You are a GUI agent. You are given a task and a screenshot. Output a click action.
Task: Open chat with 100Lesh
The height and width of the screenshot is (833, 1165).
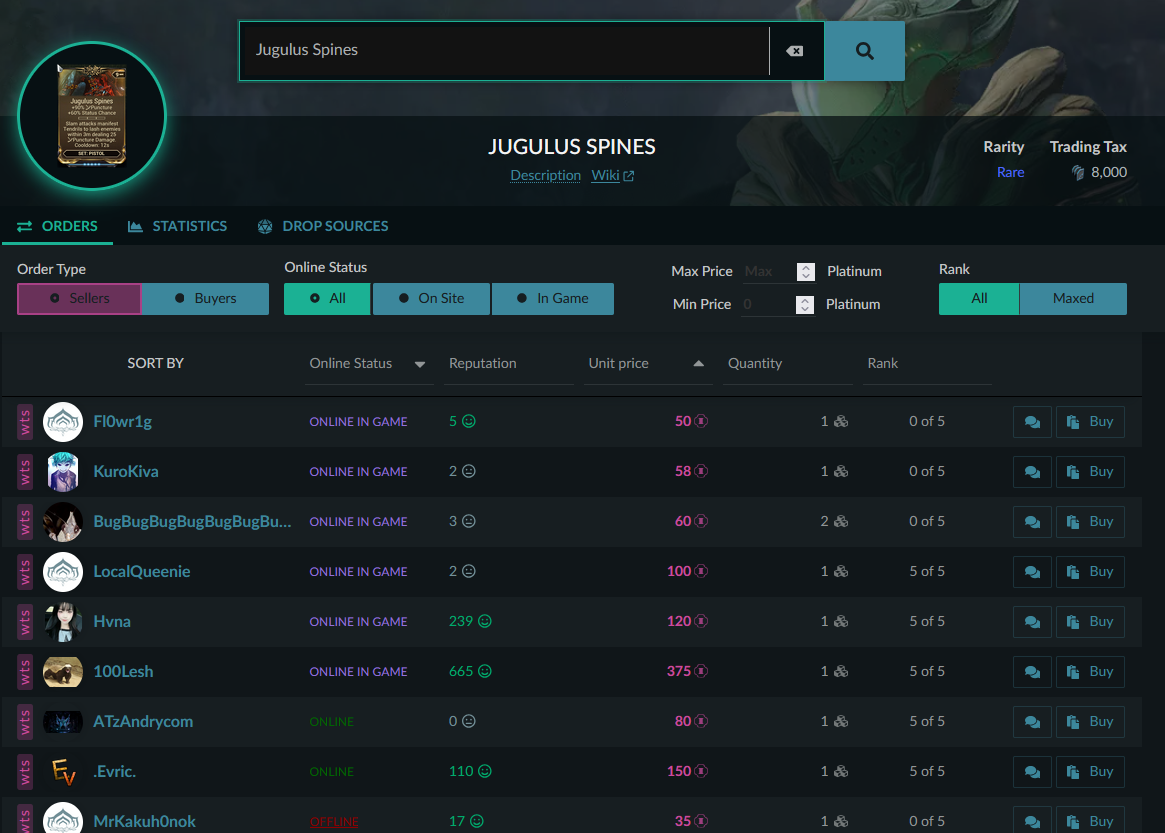coord(1032,671)
